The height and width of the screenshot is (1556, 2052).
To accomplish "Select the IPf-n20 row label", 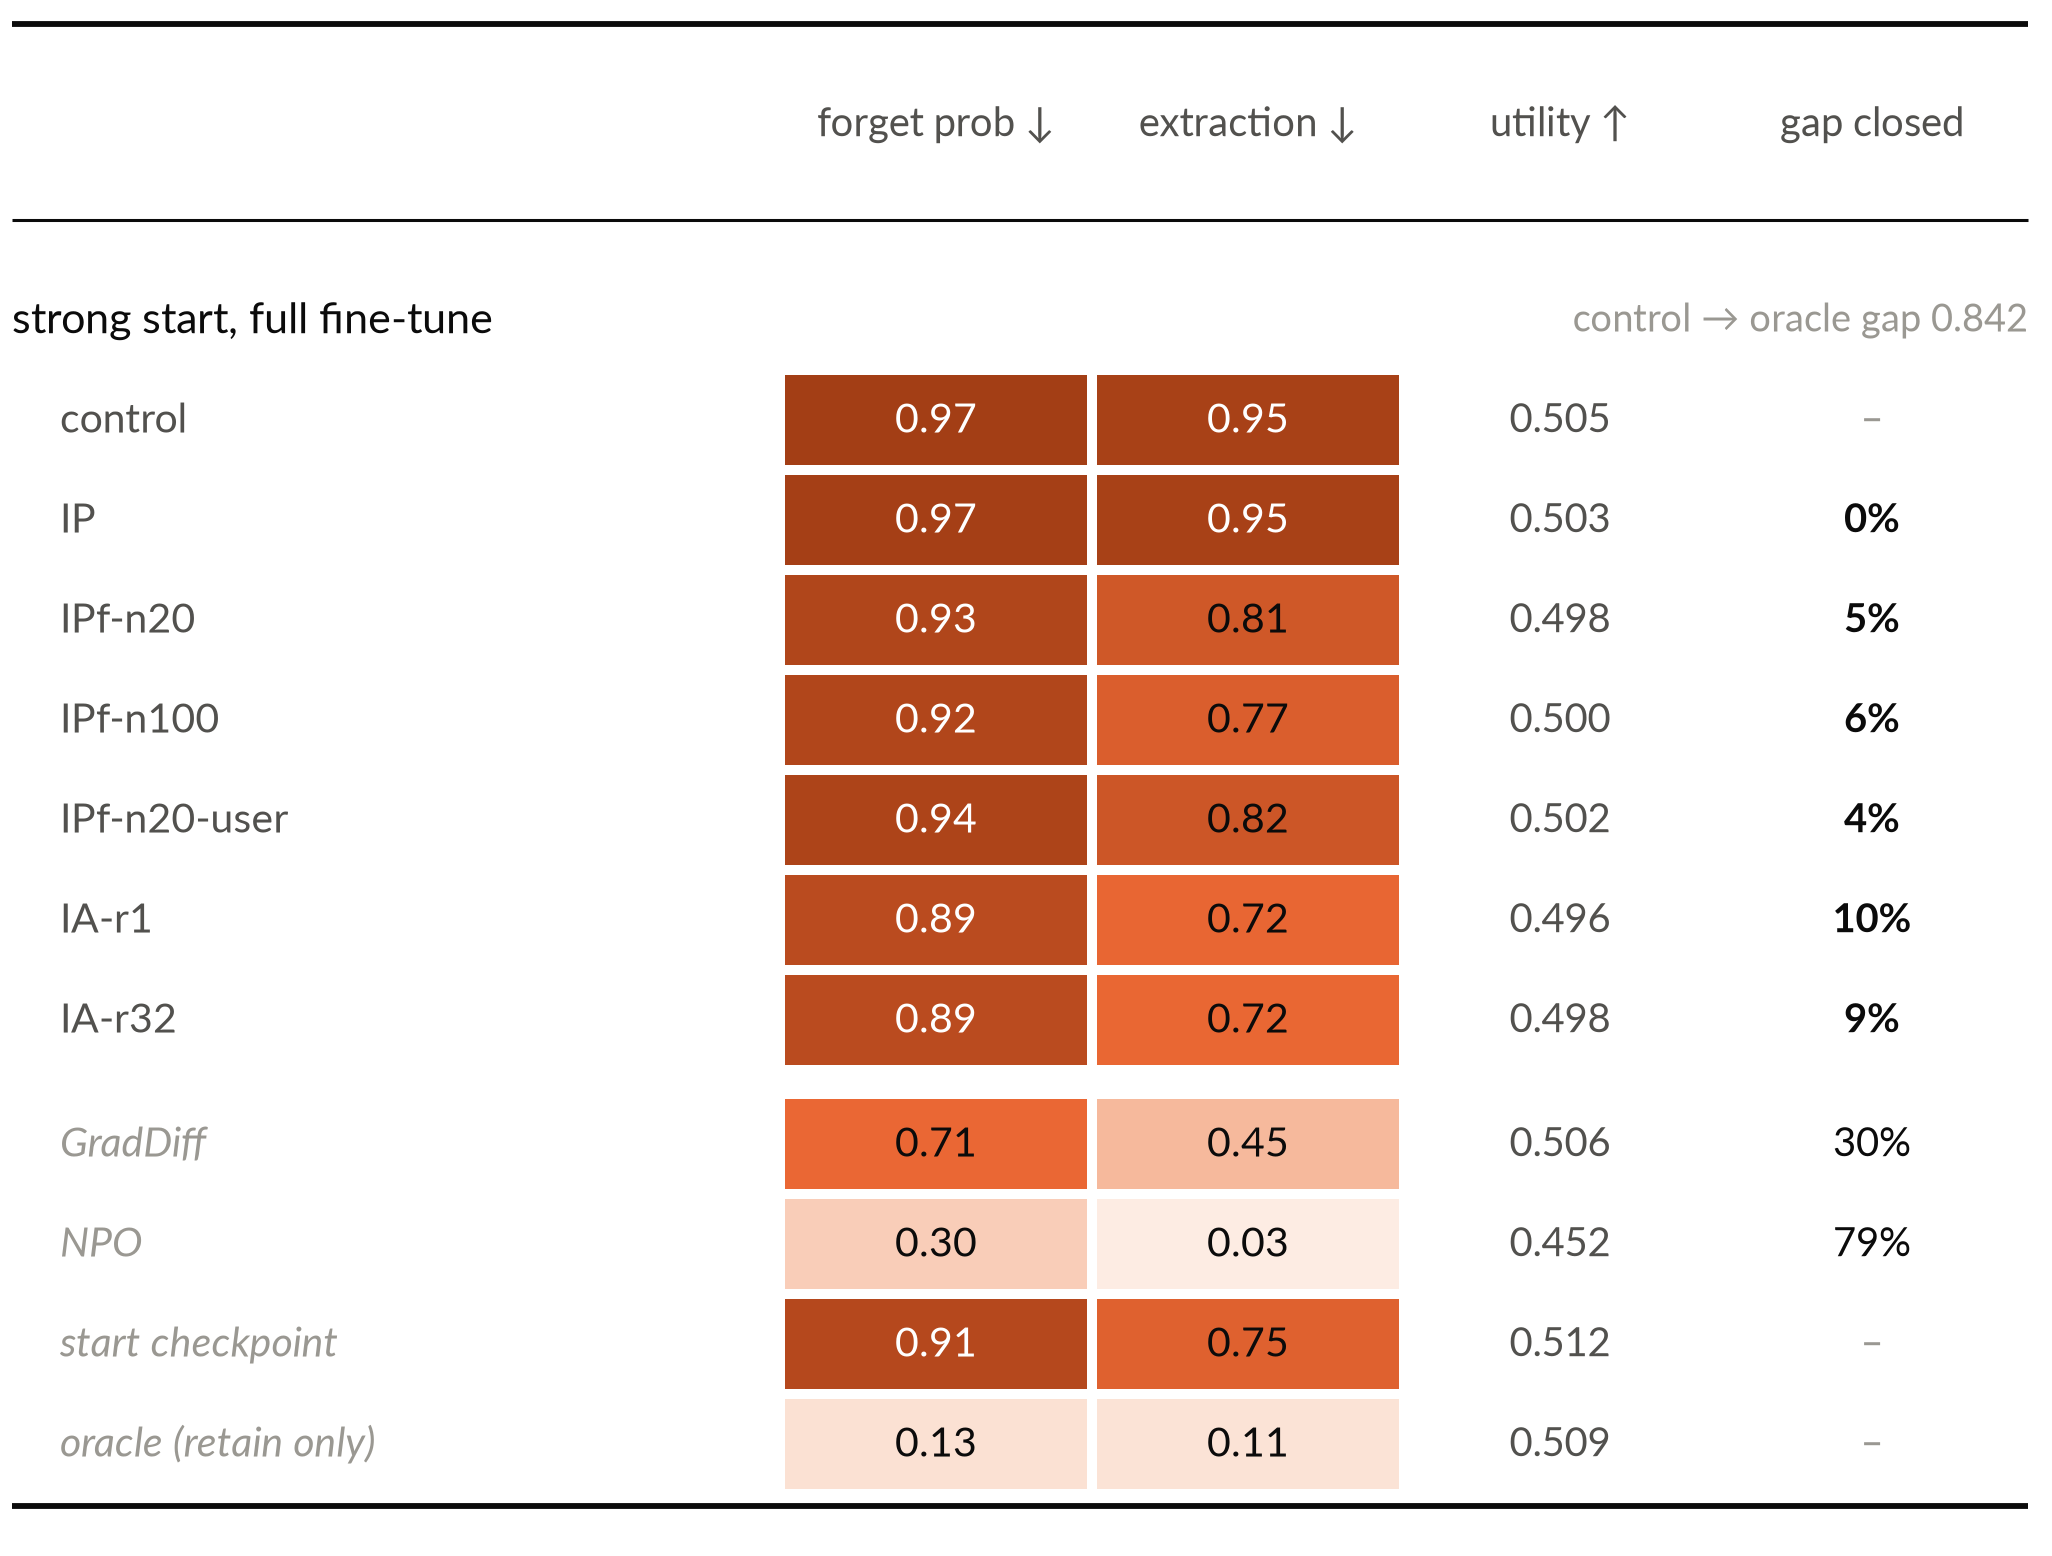I will coord(127,619).
